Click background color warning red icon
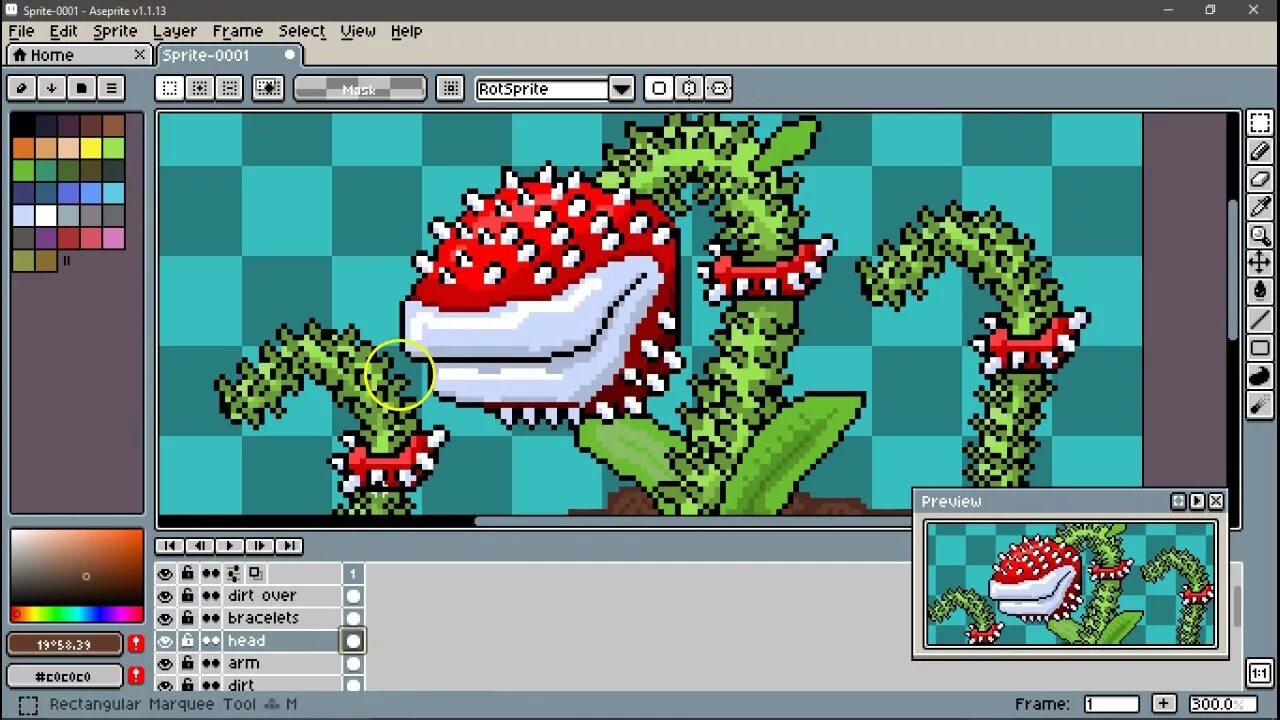1280x720 pixels. [x=136, y=676]
